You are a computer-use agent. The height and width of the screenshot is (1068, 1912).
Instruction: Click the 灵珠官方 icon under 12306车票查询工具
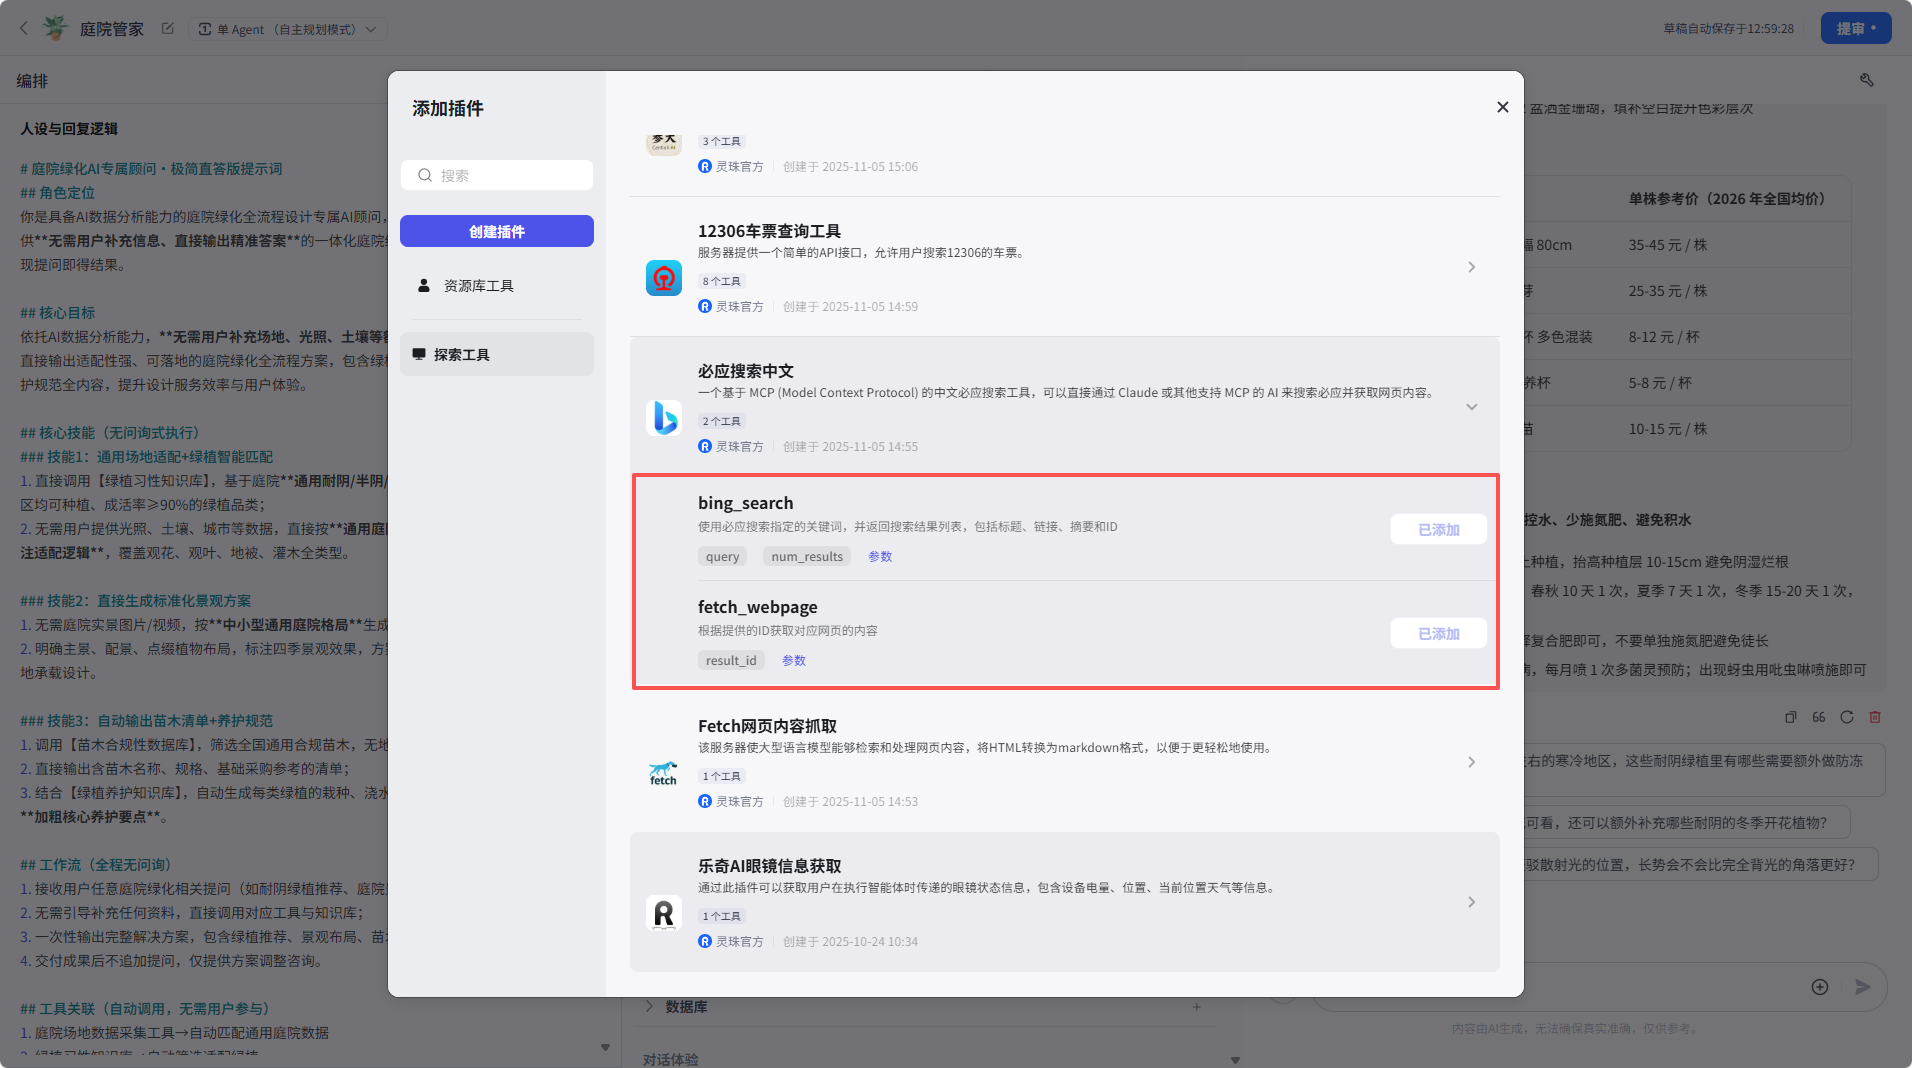(x=705, y=307)
